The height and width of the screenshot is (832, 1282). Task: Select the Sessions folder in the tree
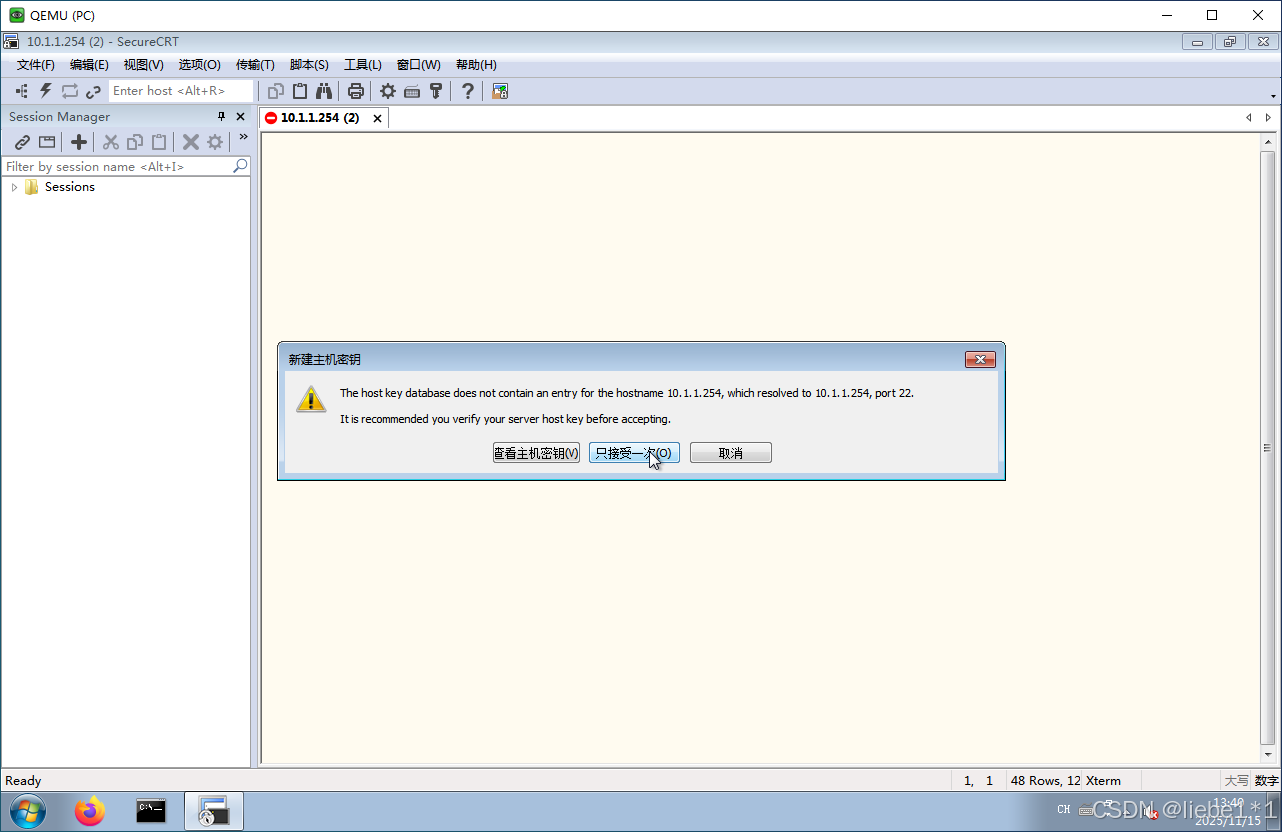coord(60,187)
